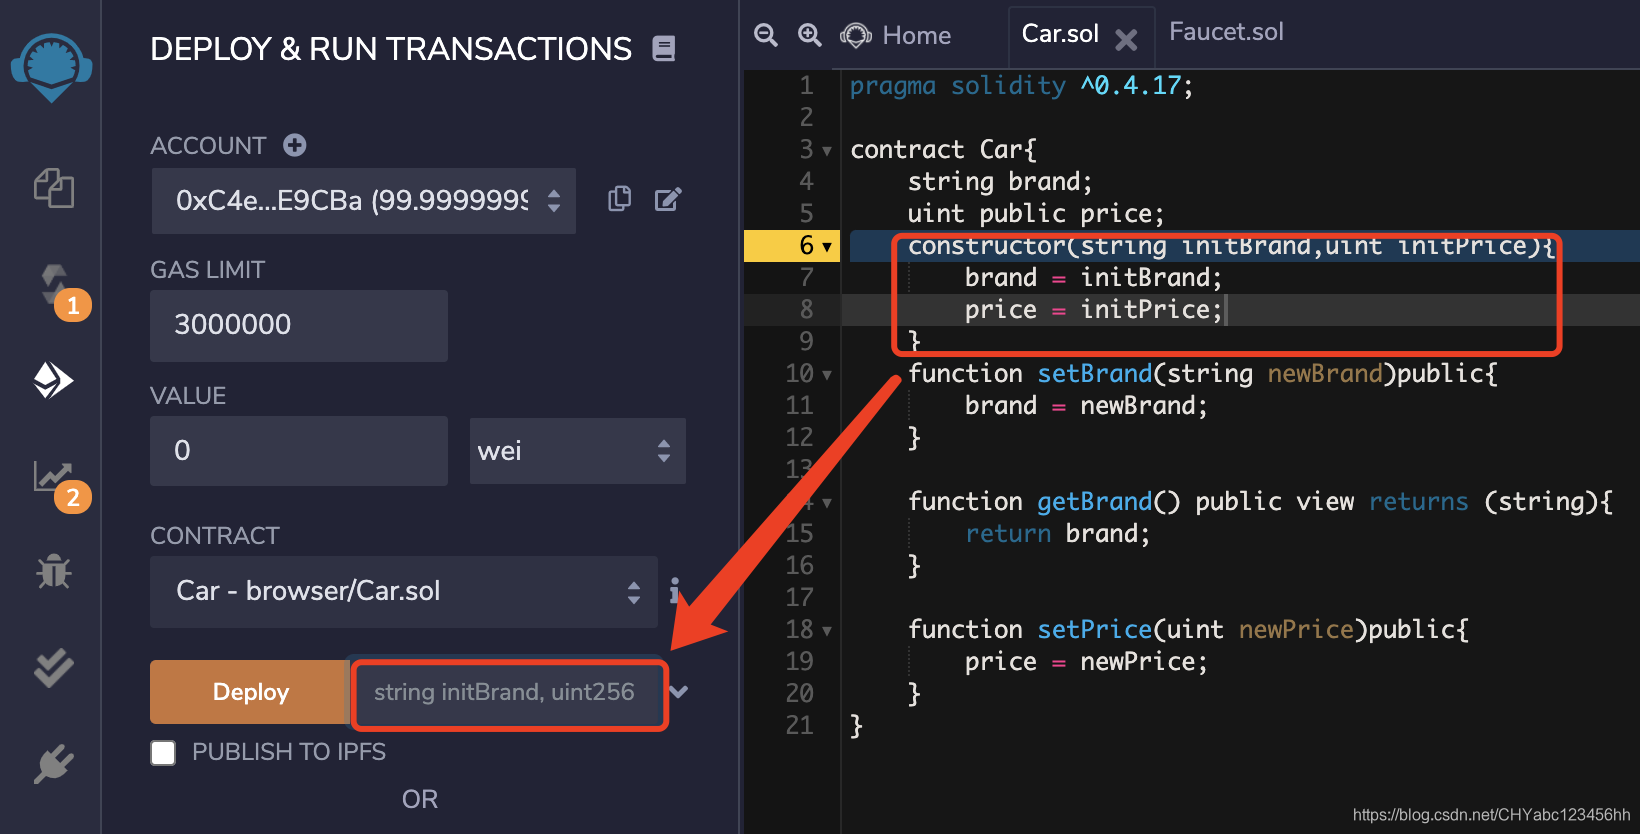The height and width of the screenshot is (834, 1640).
Task: Zoom in the editor font size
Action: tap(810, 35)
